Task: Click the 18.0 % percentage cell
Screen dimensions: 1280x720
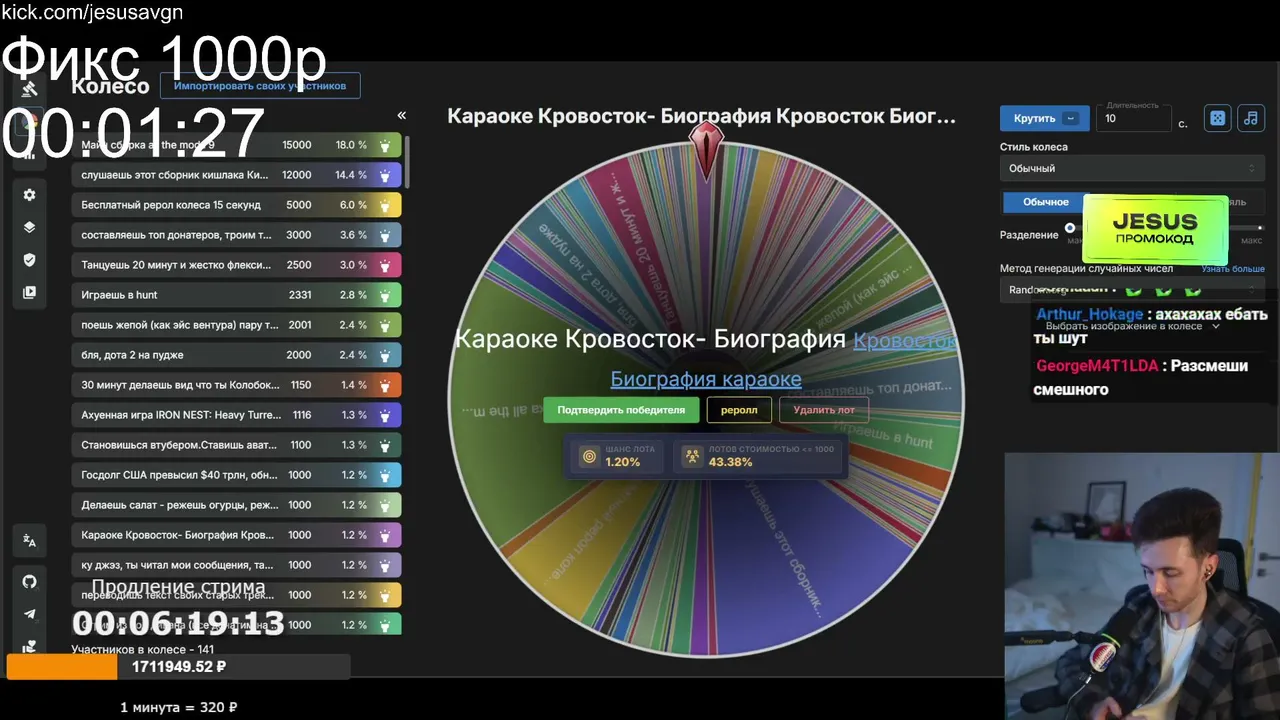Action: [351, 145]
